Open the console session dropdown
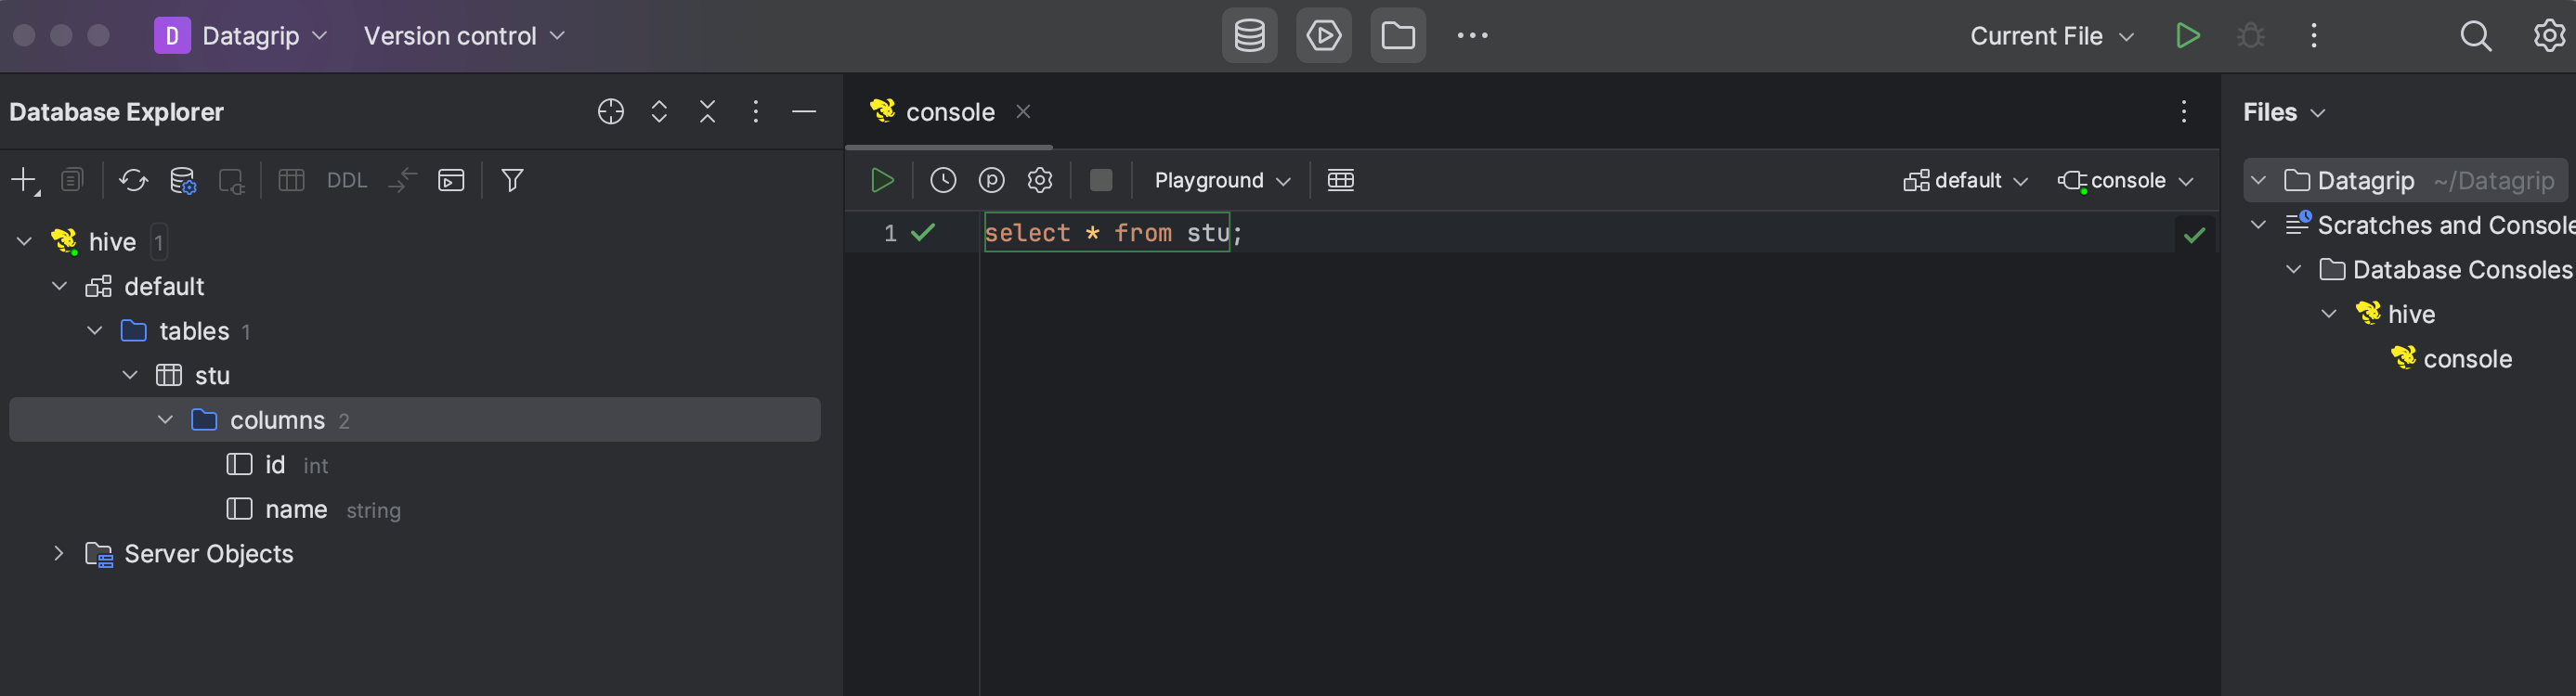This screenshot has height=696, width=2576. point(2126,181)
